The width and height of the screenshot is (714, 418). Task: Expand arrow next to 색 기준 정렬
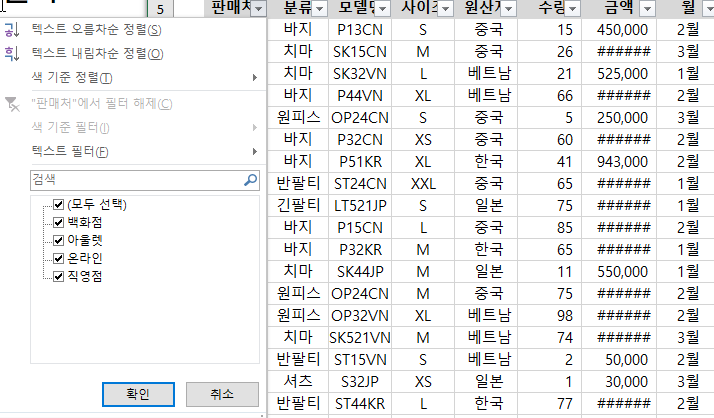pos(255,78)
